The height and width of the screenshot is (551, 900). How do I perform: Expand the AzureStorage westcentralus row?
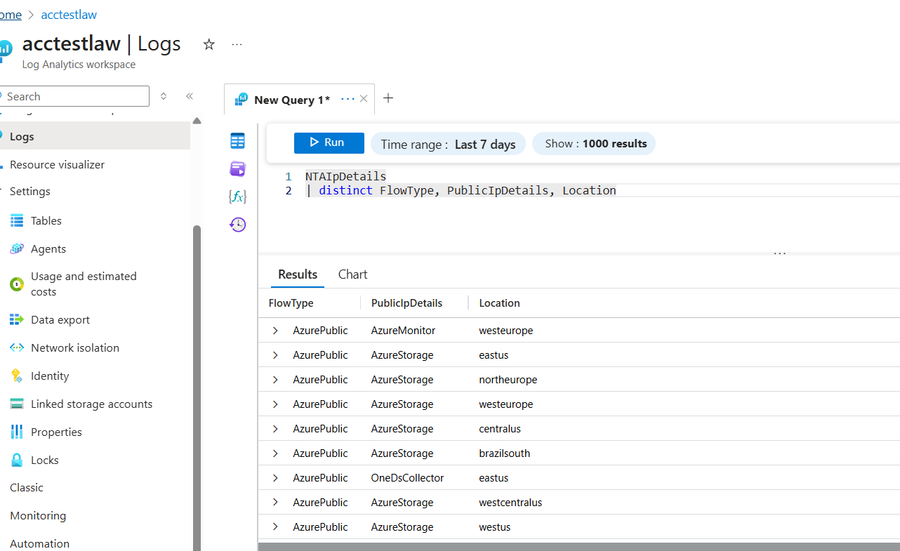coord(275,502)
